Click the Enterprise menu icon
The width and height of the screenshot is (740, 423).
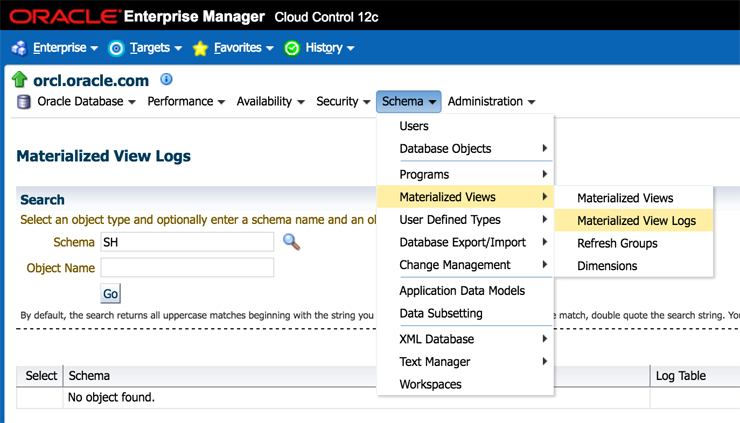click(19, 48)
